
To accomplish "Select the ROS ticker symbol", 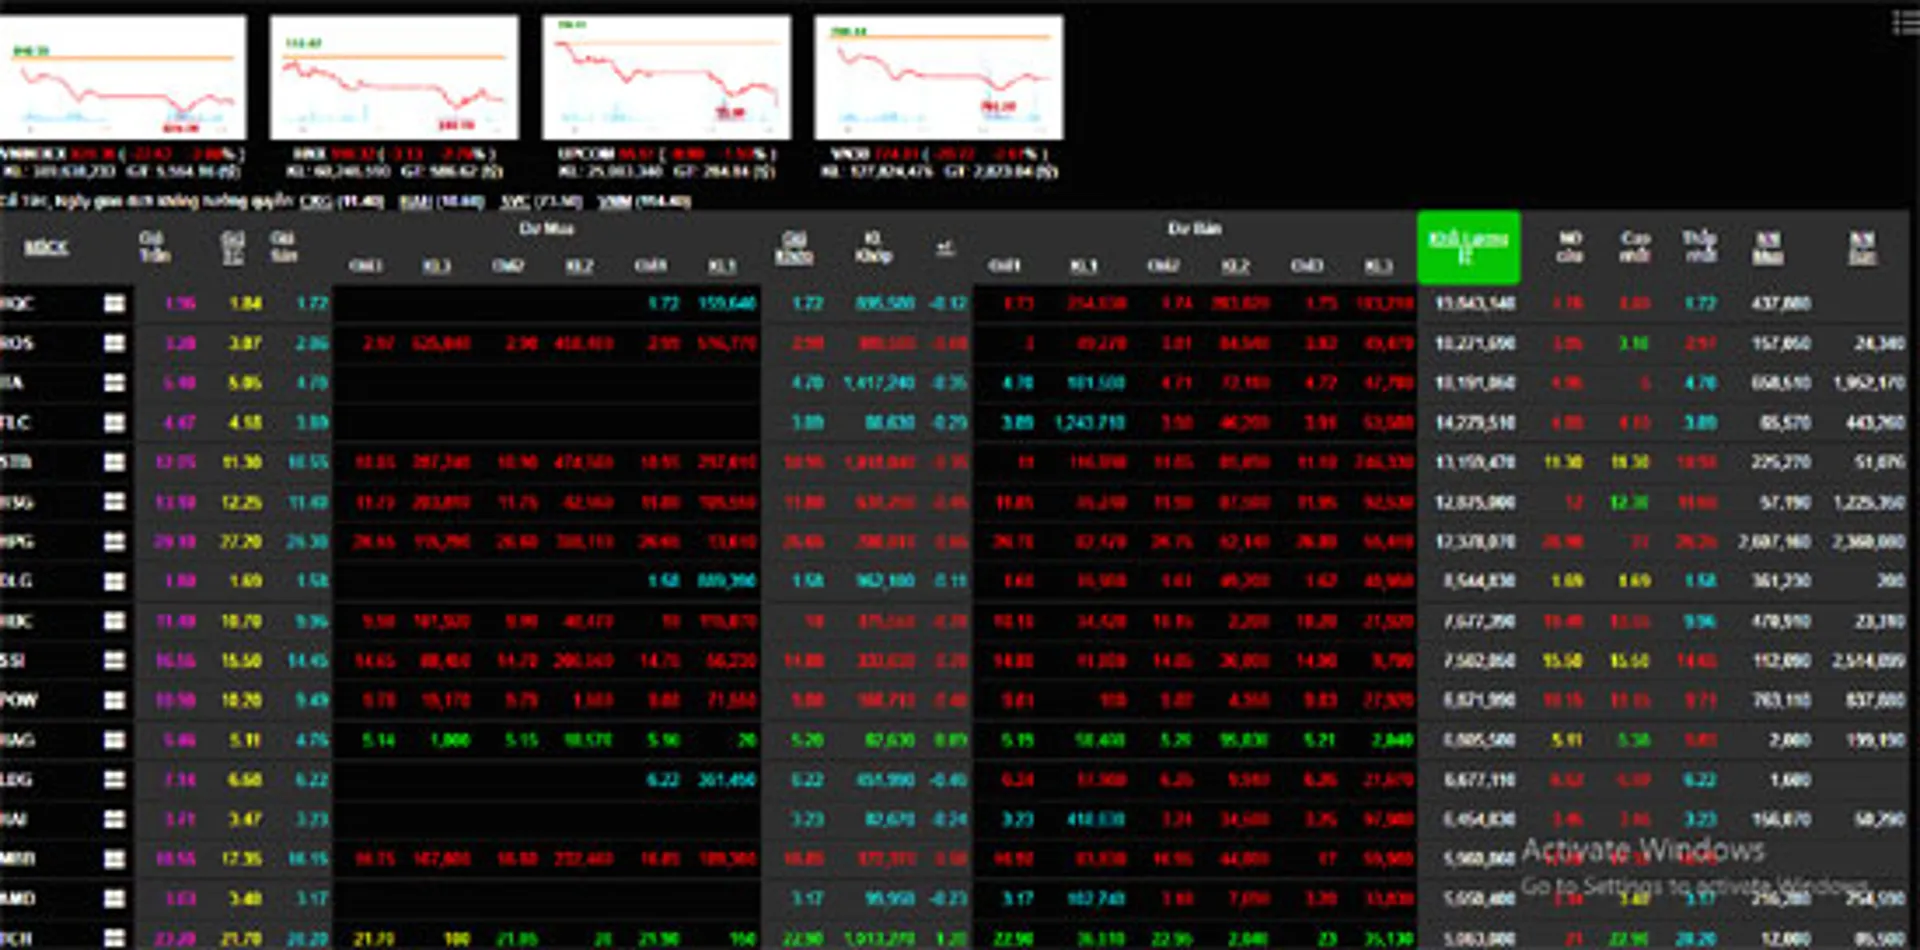I will point(17,343).
